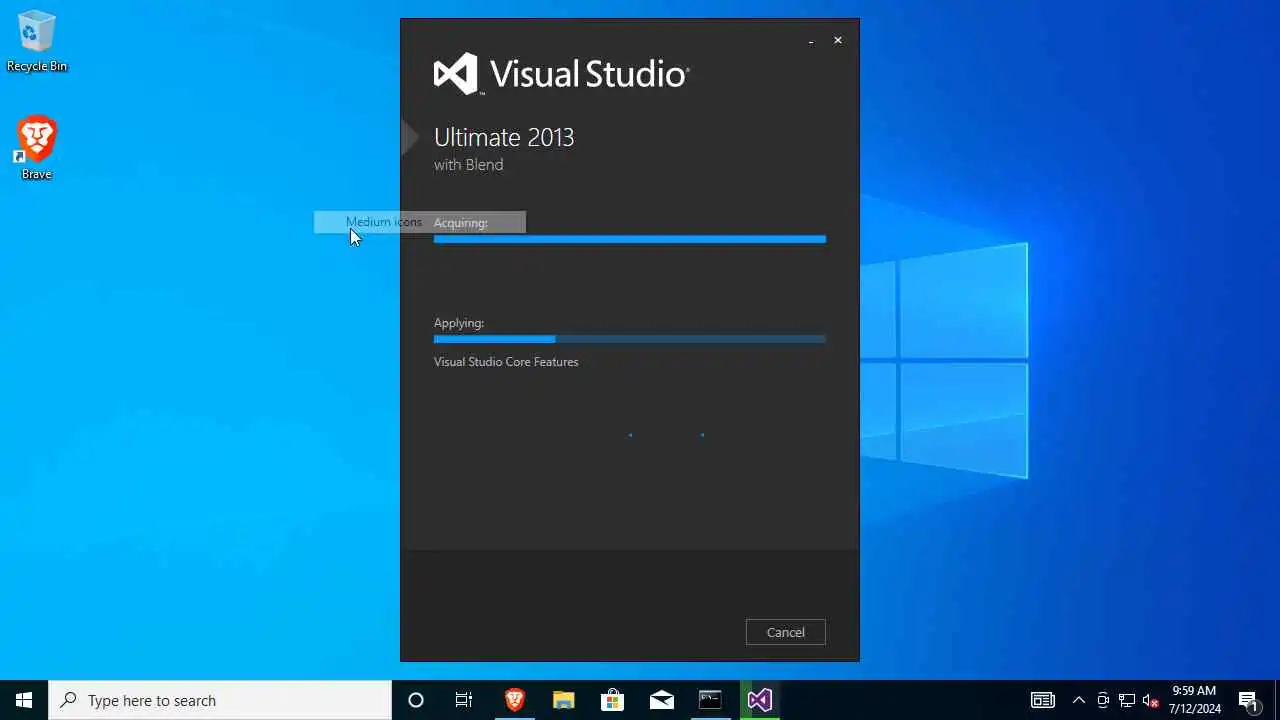Screen dimensions: 1280x720
Task: Select the 'Ultimate 2013' heading text
Action: point(504,137)
